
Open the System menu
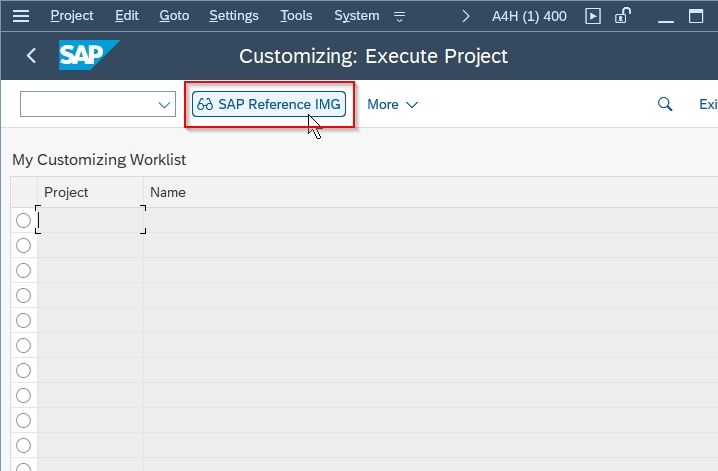point(357,16)
